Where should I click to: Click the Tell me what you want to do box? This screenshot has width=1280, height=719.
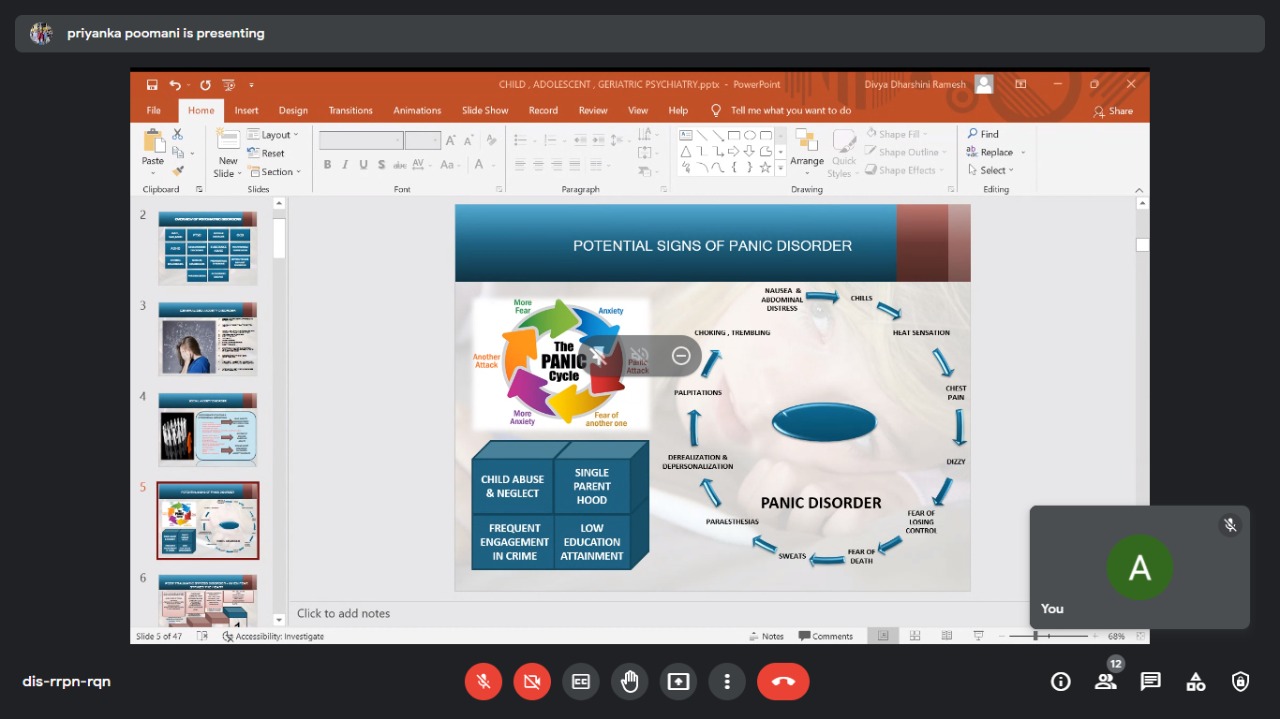tap(781, 111)
